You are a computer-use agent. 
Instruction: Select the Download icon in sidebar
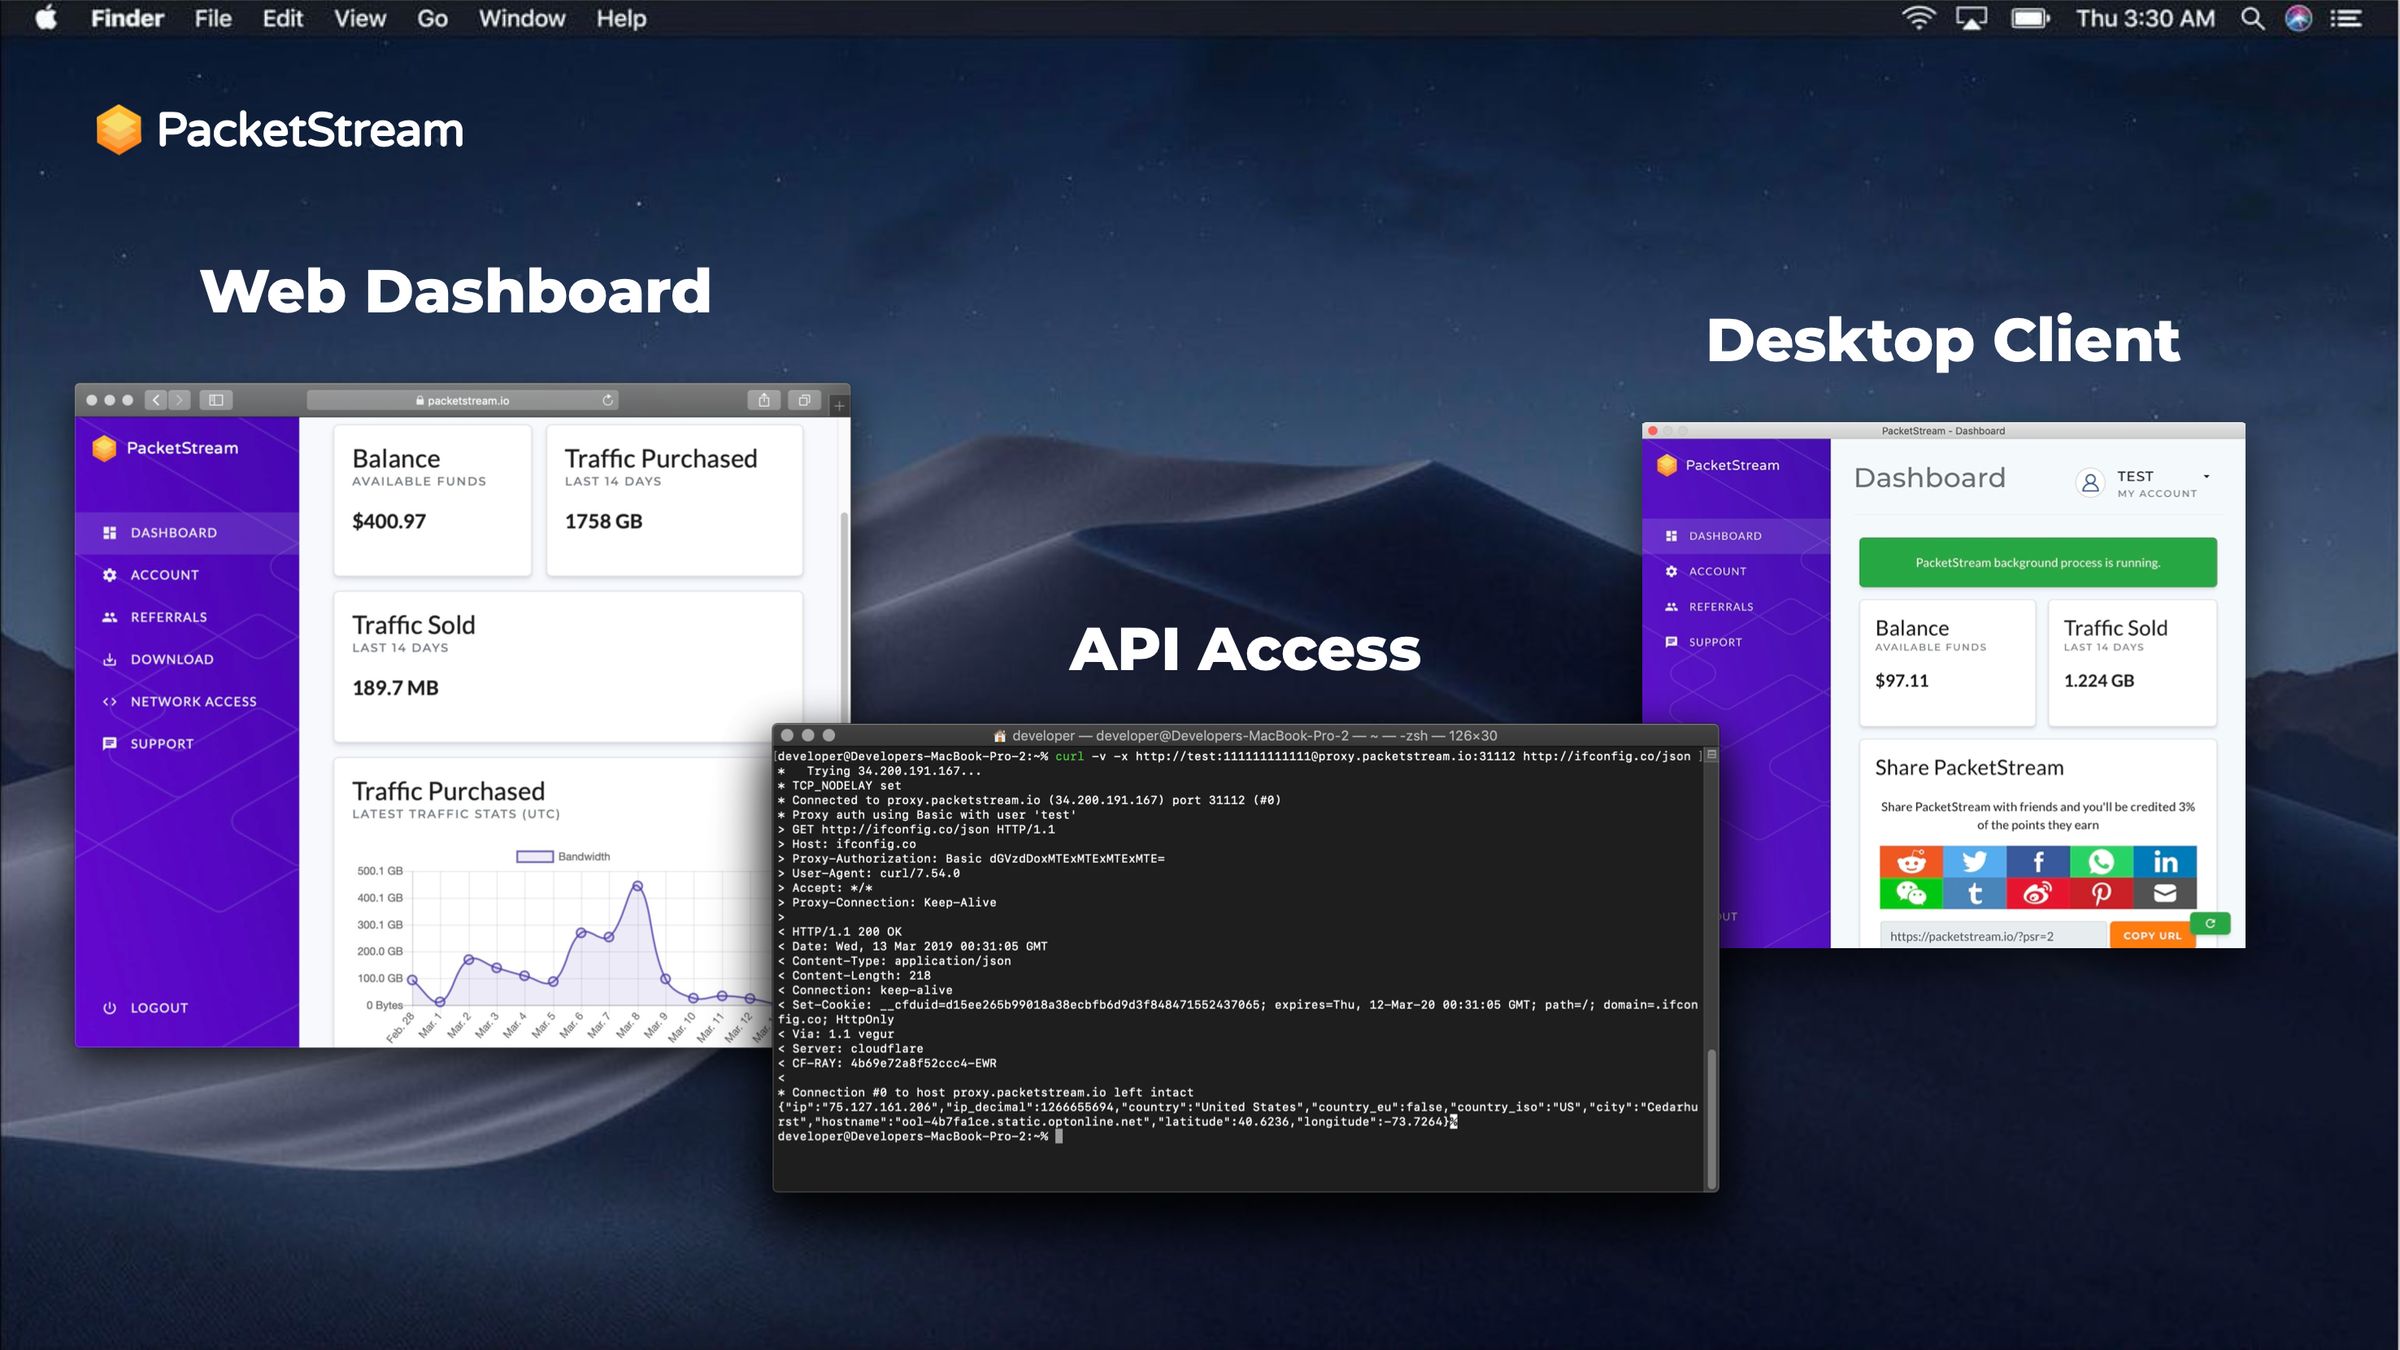110,659
